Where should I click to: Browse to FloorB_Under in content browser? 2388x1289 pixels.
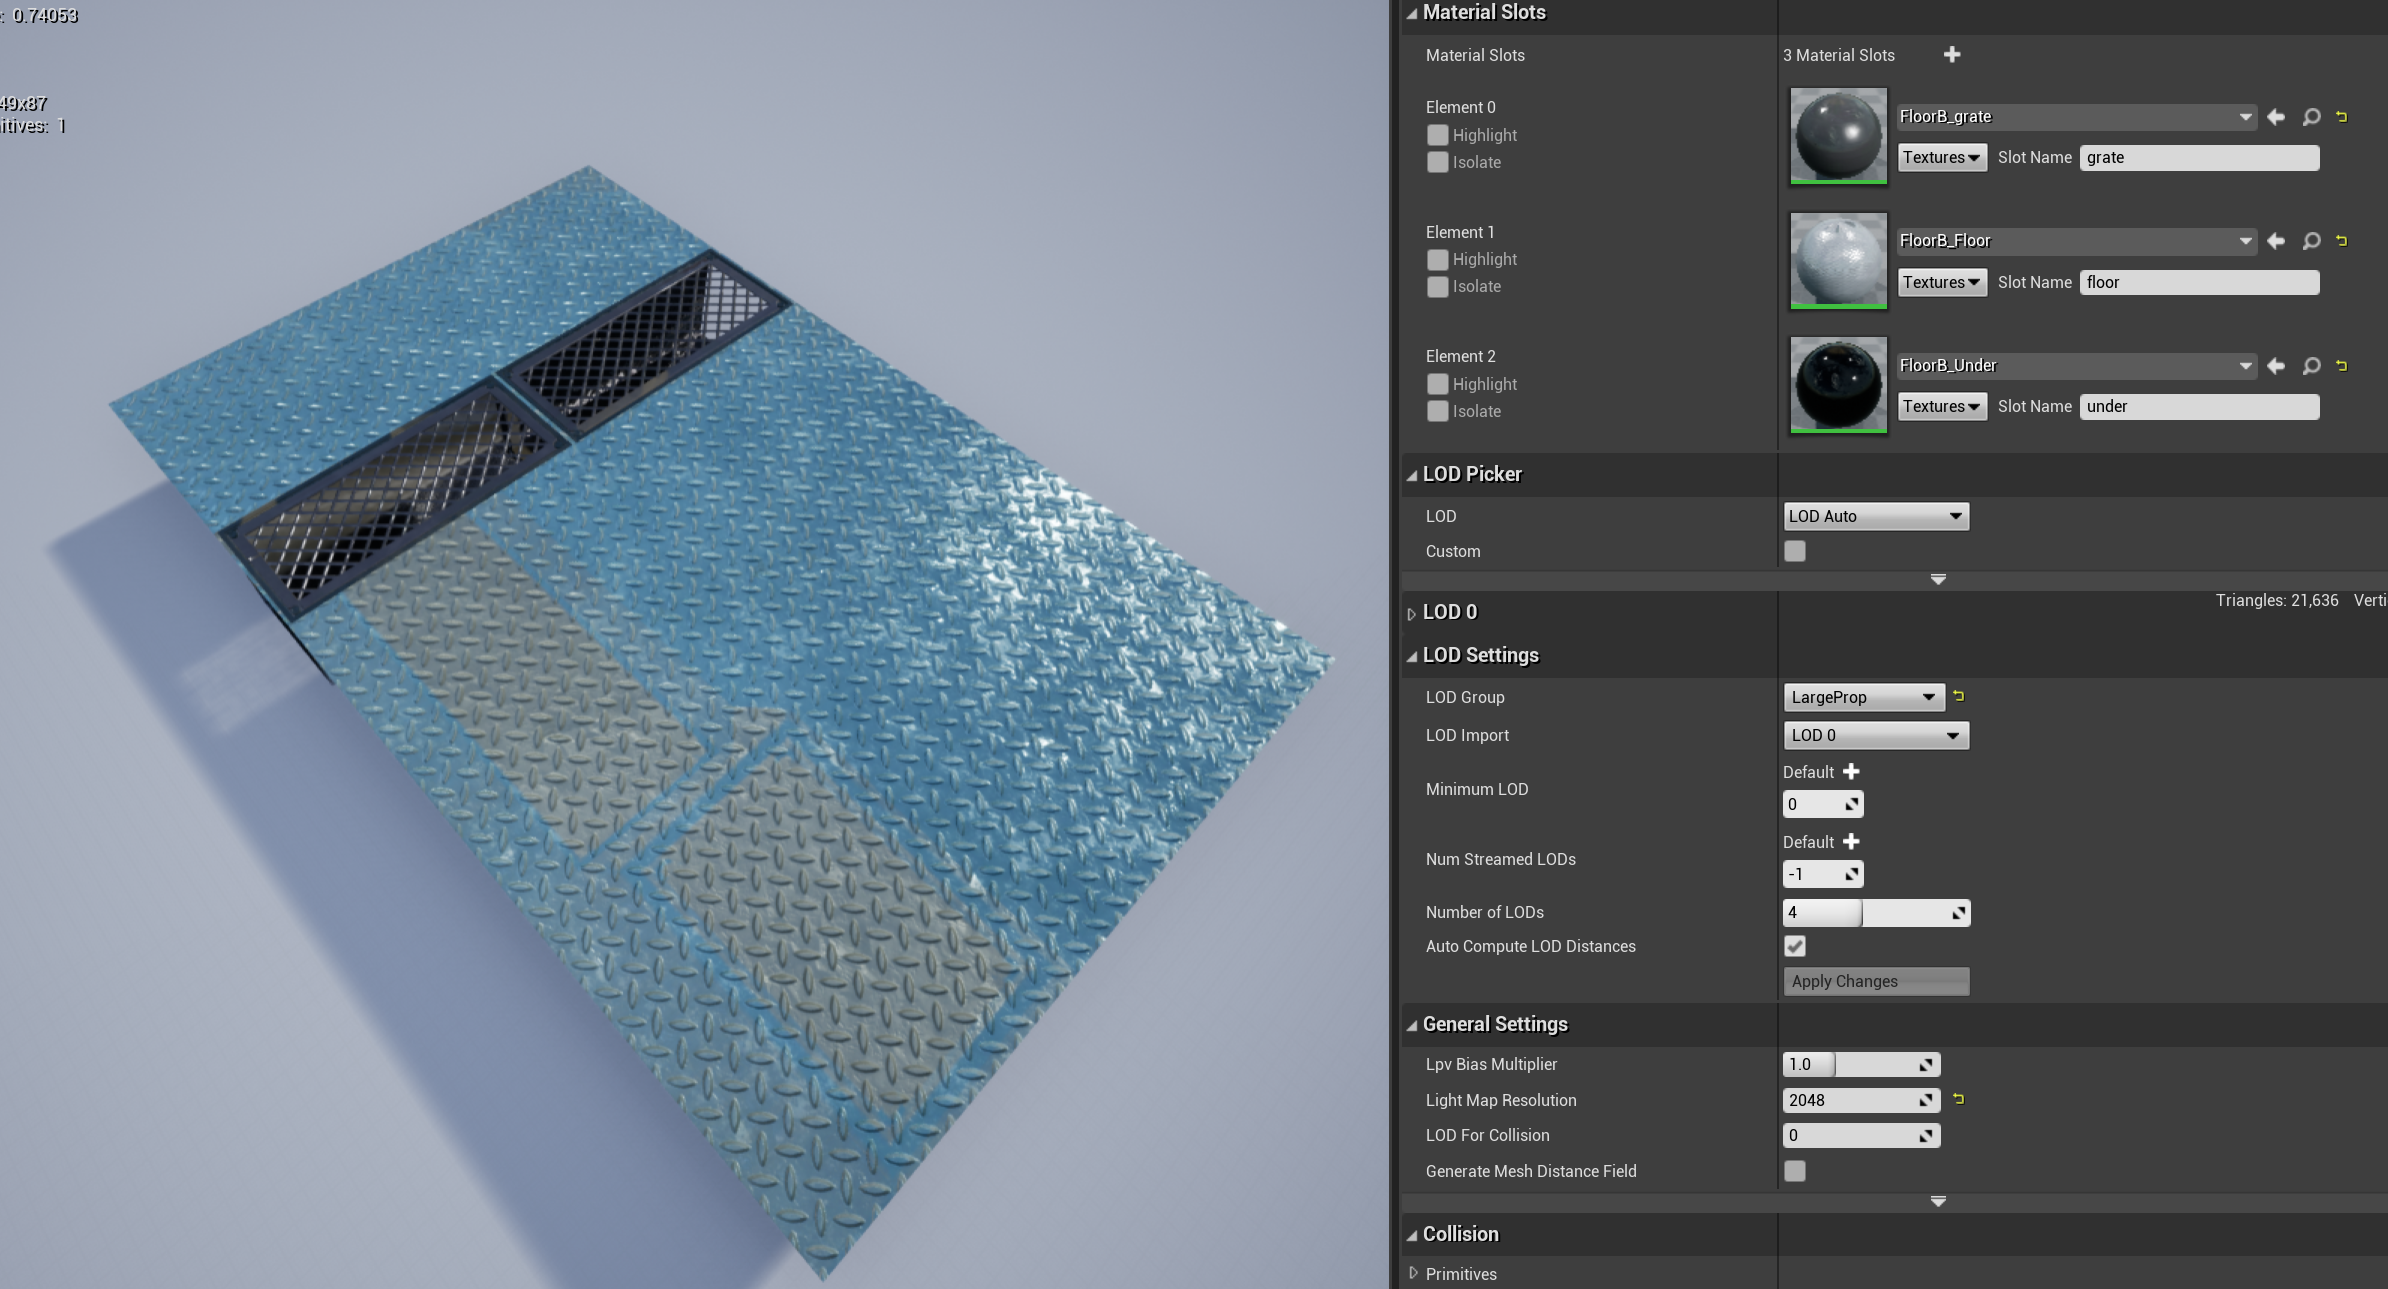tap(2311, 366)
